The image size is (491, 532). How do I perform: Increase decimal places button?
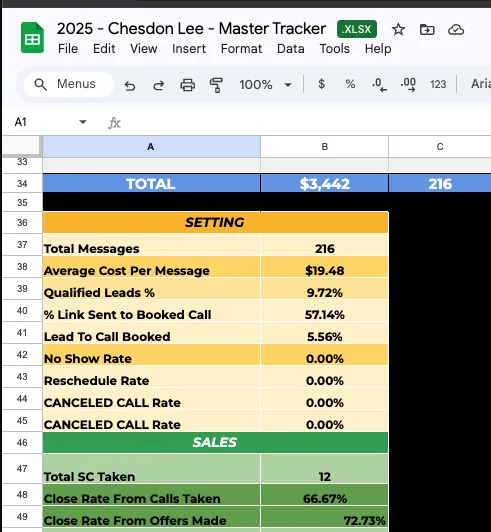pos(408,85)
